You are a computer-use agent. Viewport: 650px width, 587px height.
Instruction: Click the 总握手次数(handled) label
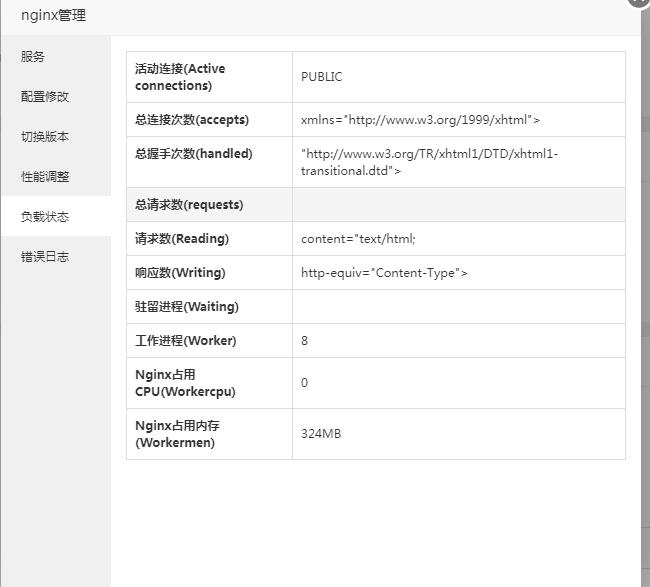(194, 154)
